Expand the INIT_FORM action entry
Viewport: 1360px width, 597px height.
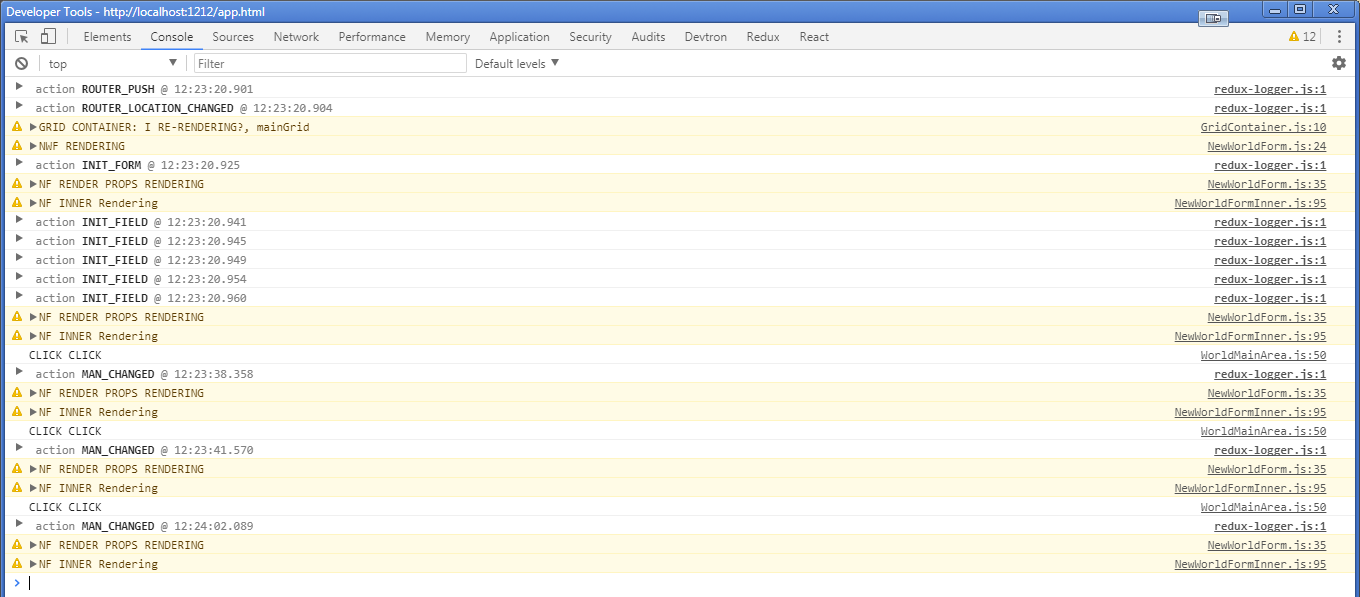tap(19, 164)
